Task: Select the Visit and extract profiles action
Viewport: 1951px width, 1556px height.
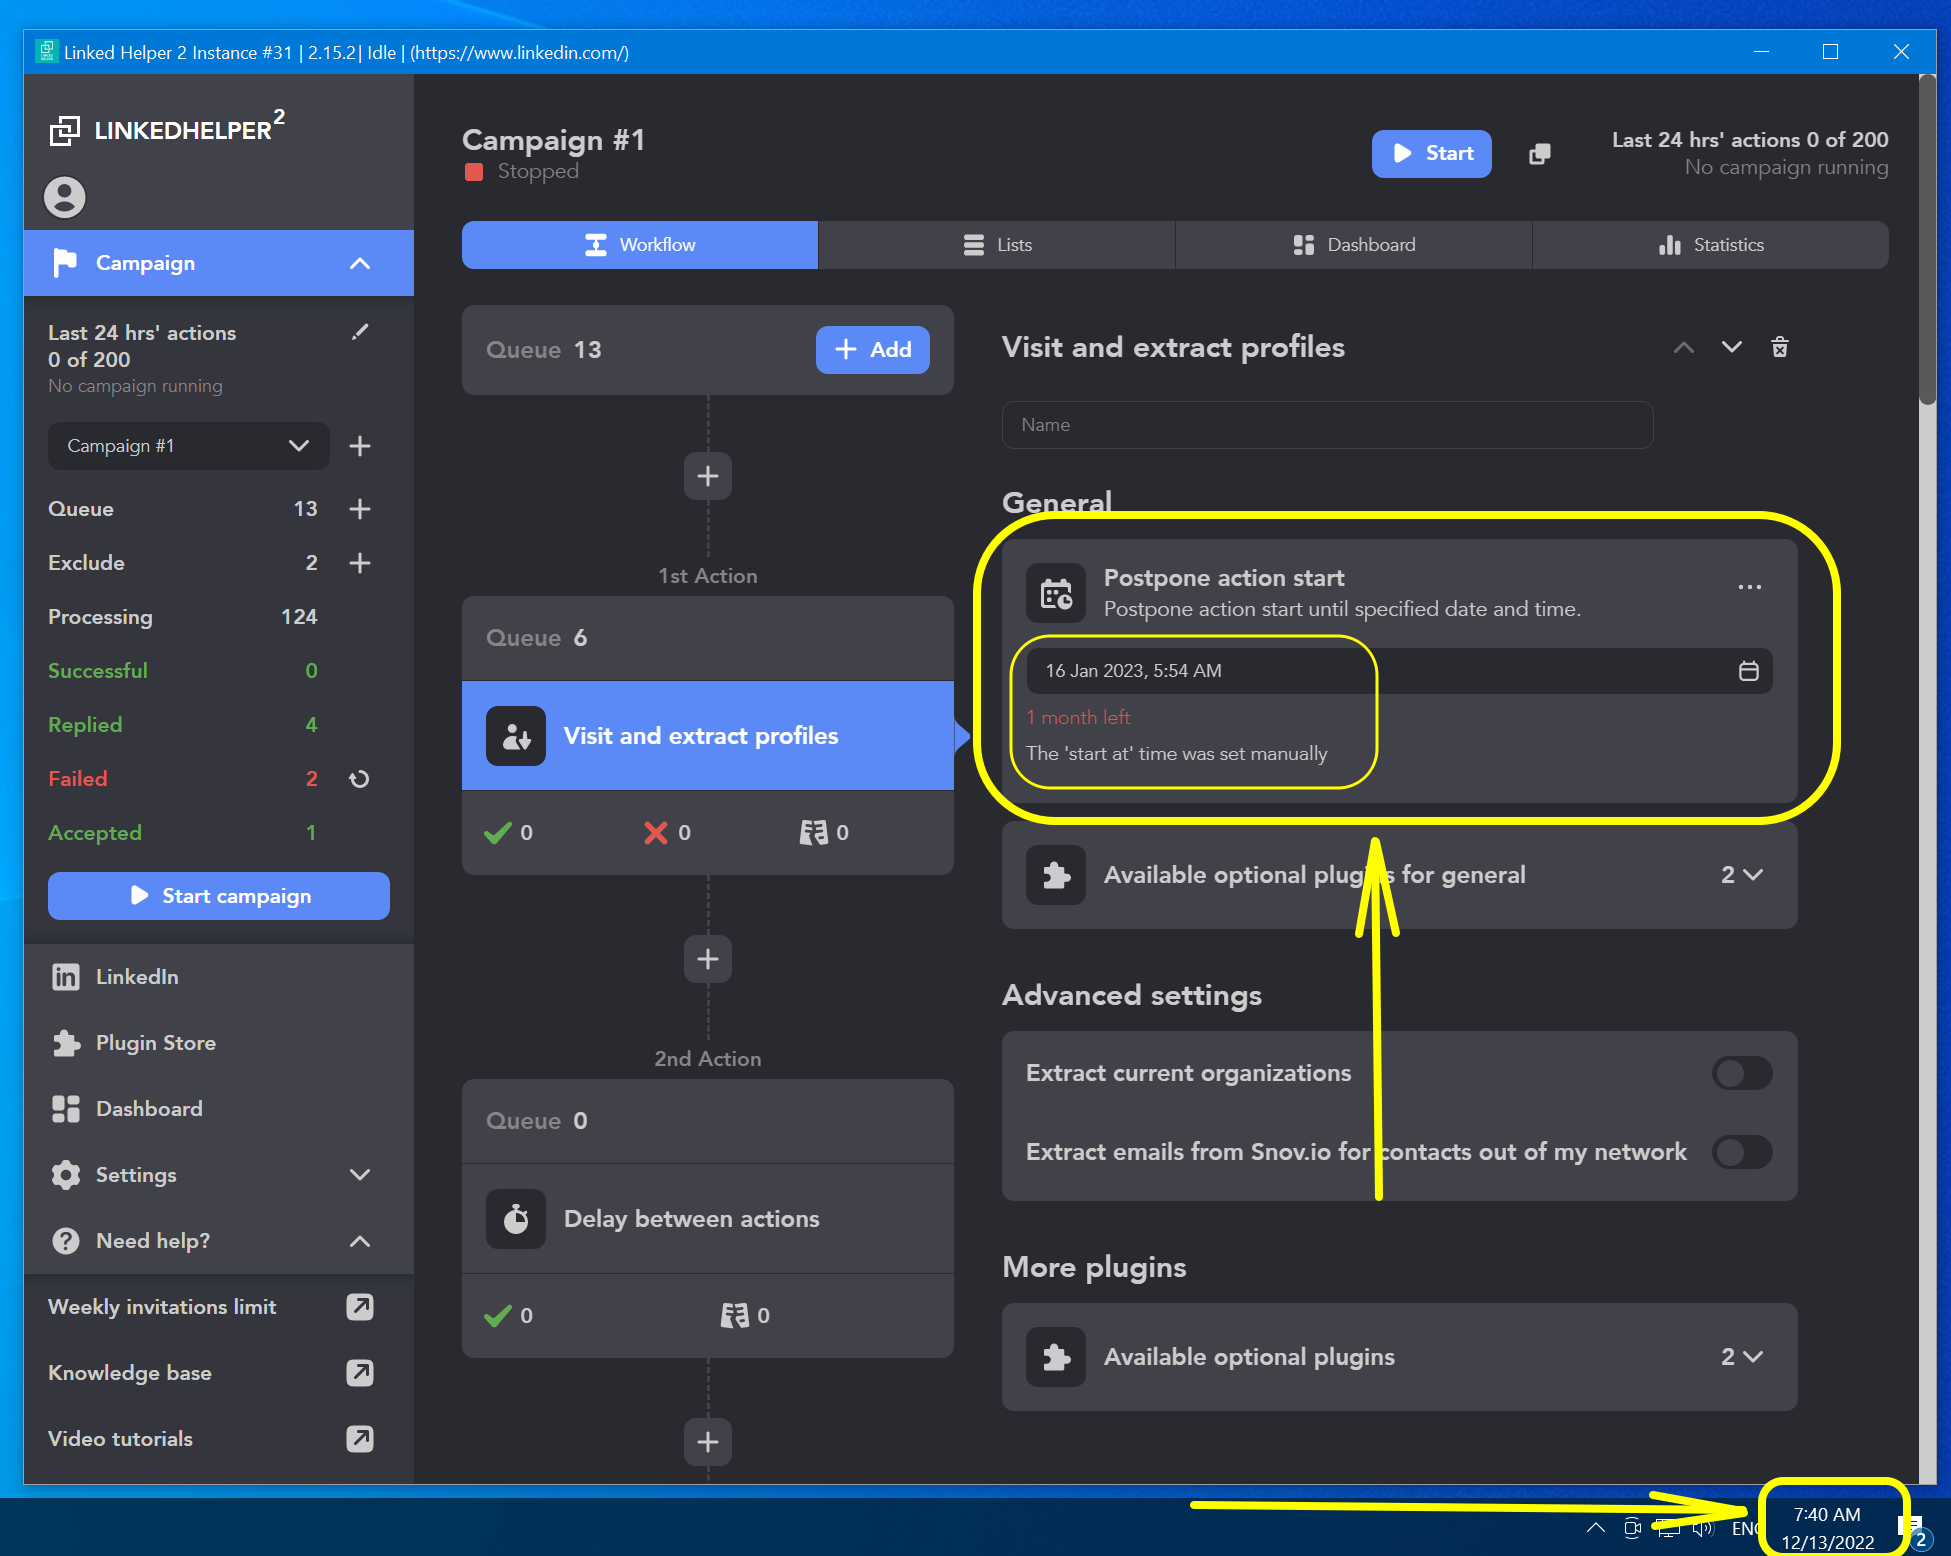Action: point(708,736)
